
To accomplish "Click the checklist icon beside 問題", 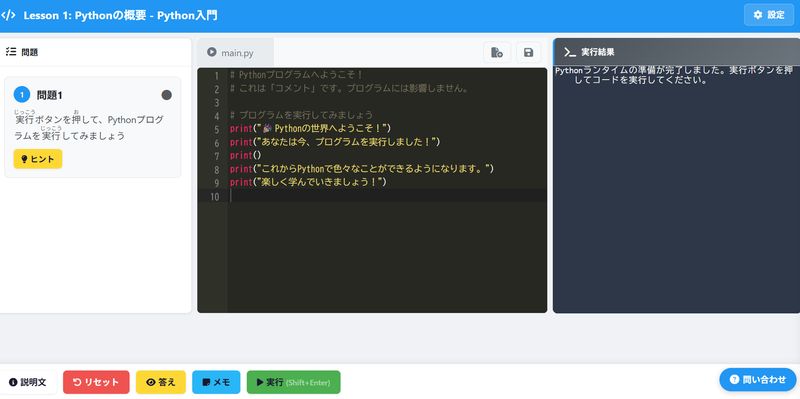I will pos(10,52).
